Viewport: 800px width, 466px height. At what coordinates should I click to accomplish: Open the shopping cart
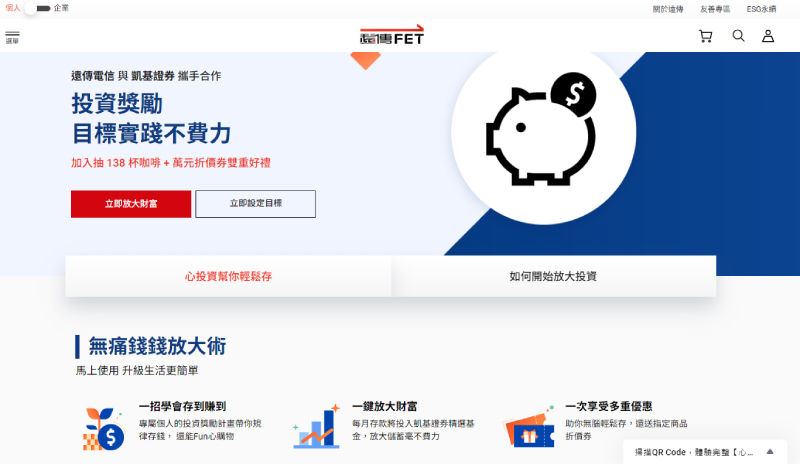point(706,36)
